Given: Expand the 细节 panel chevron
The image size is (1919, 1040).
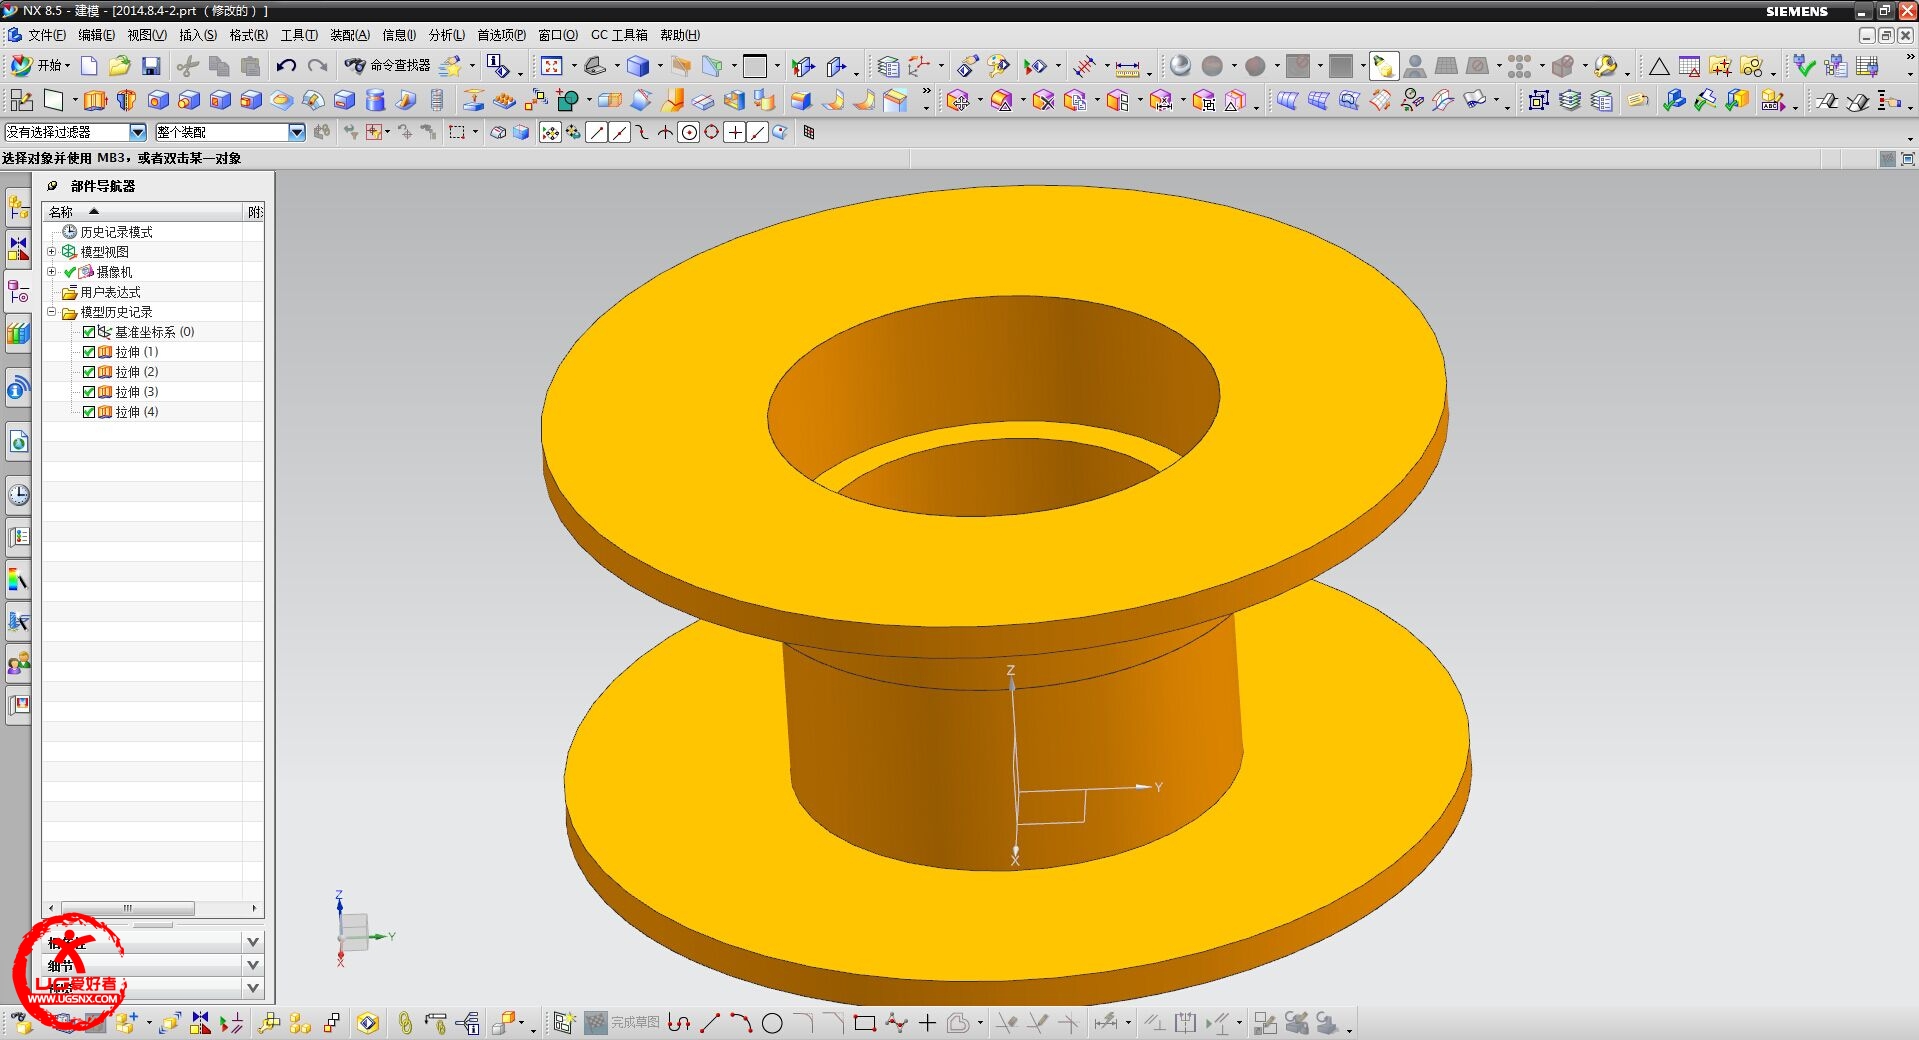Looking at the screenshot, I should coord(253,965).
